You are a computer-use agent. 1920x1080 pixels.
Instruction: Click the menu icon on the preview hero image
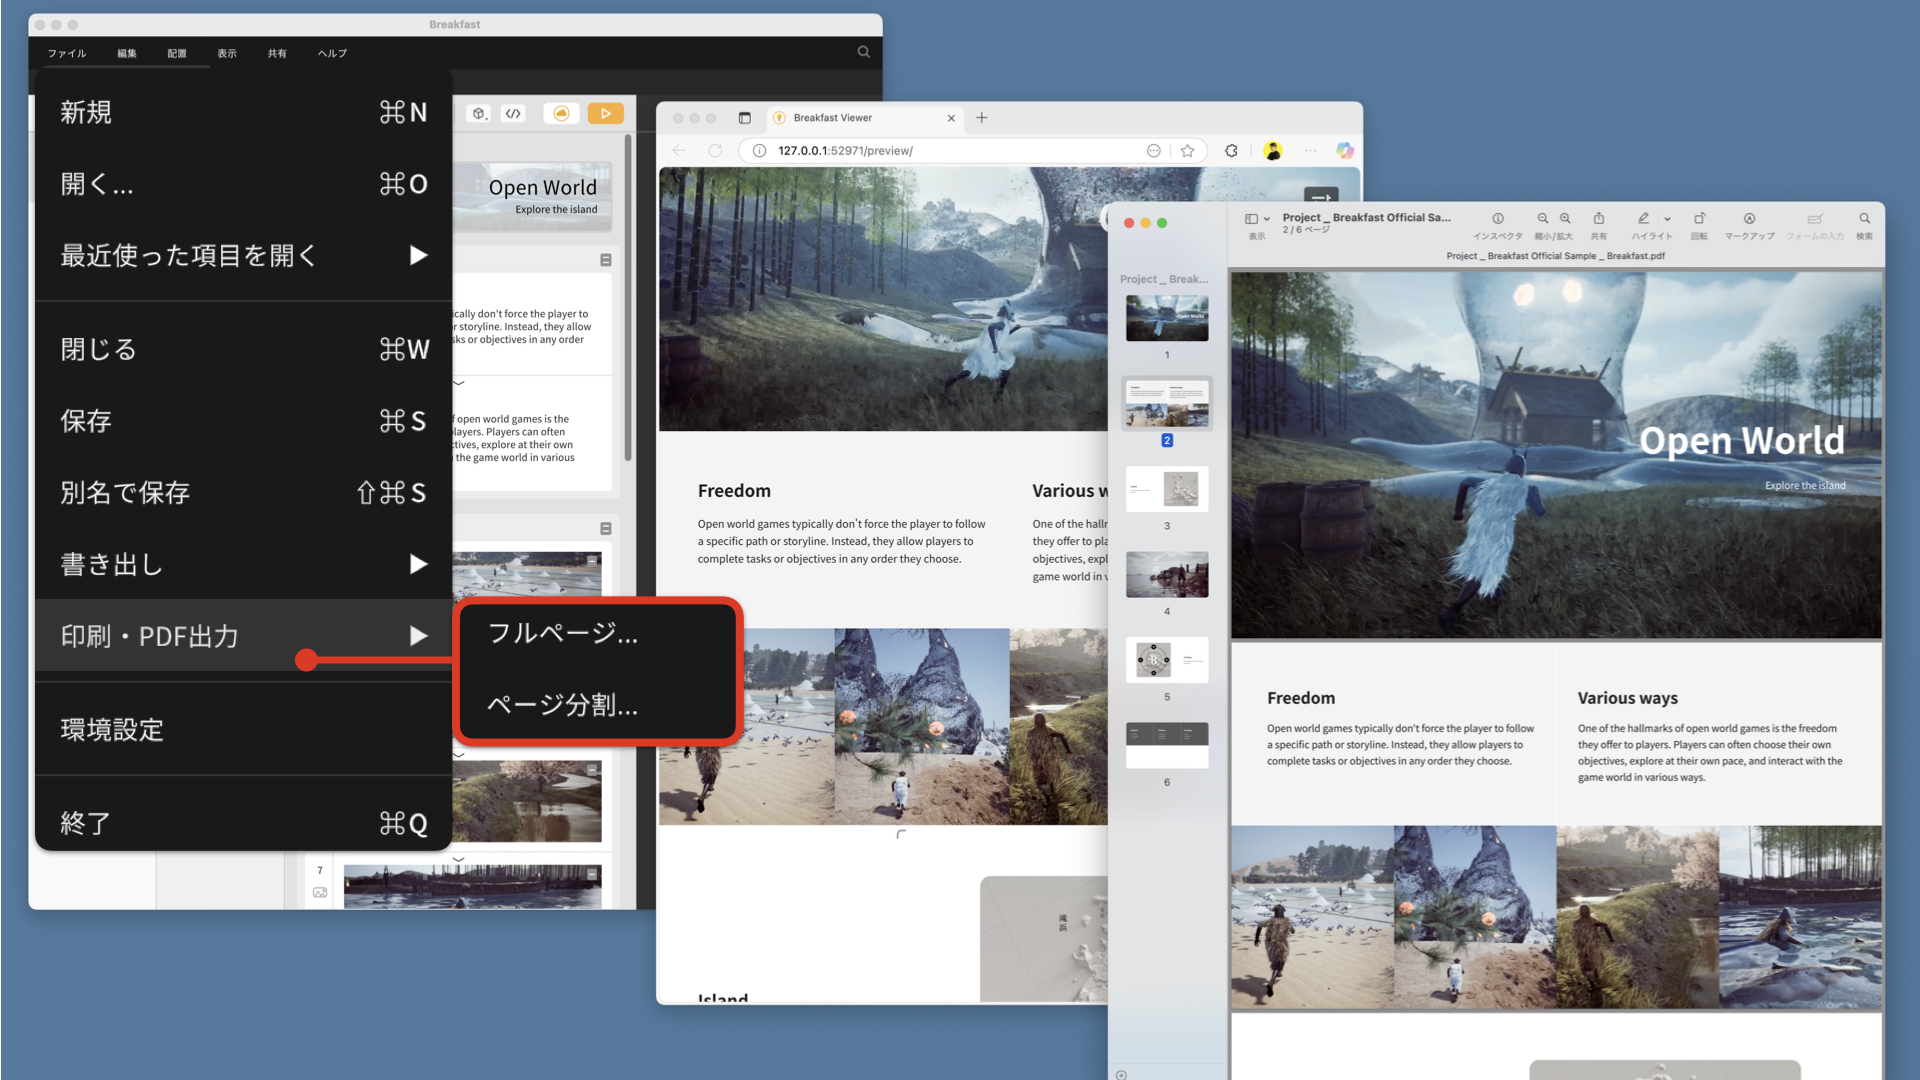1321,196
